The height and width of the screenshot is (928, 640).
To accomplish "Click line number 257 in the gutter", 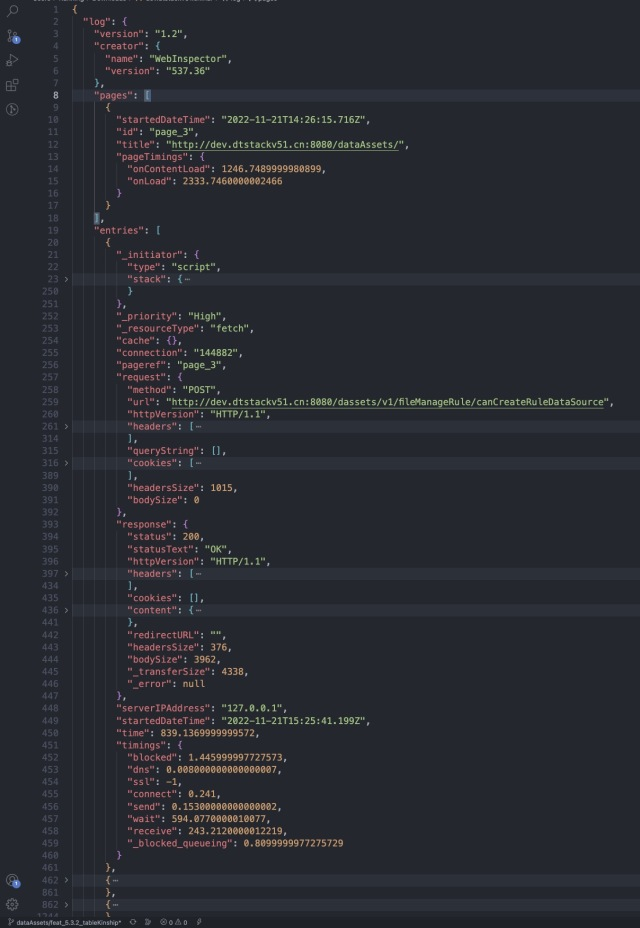I will [x=50, y=377].
